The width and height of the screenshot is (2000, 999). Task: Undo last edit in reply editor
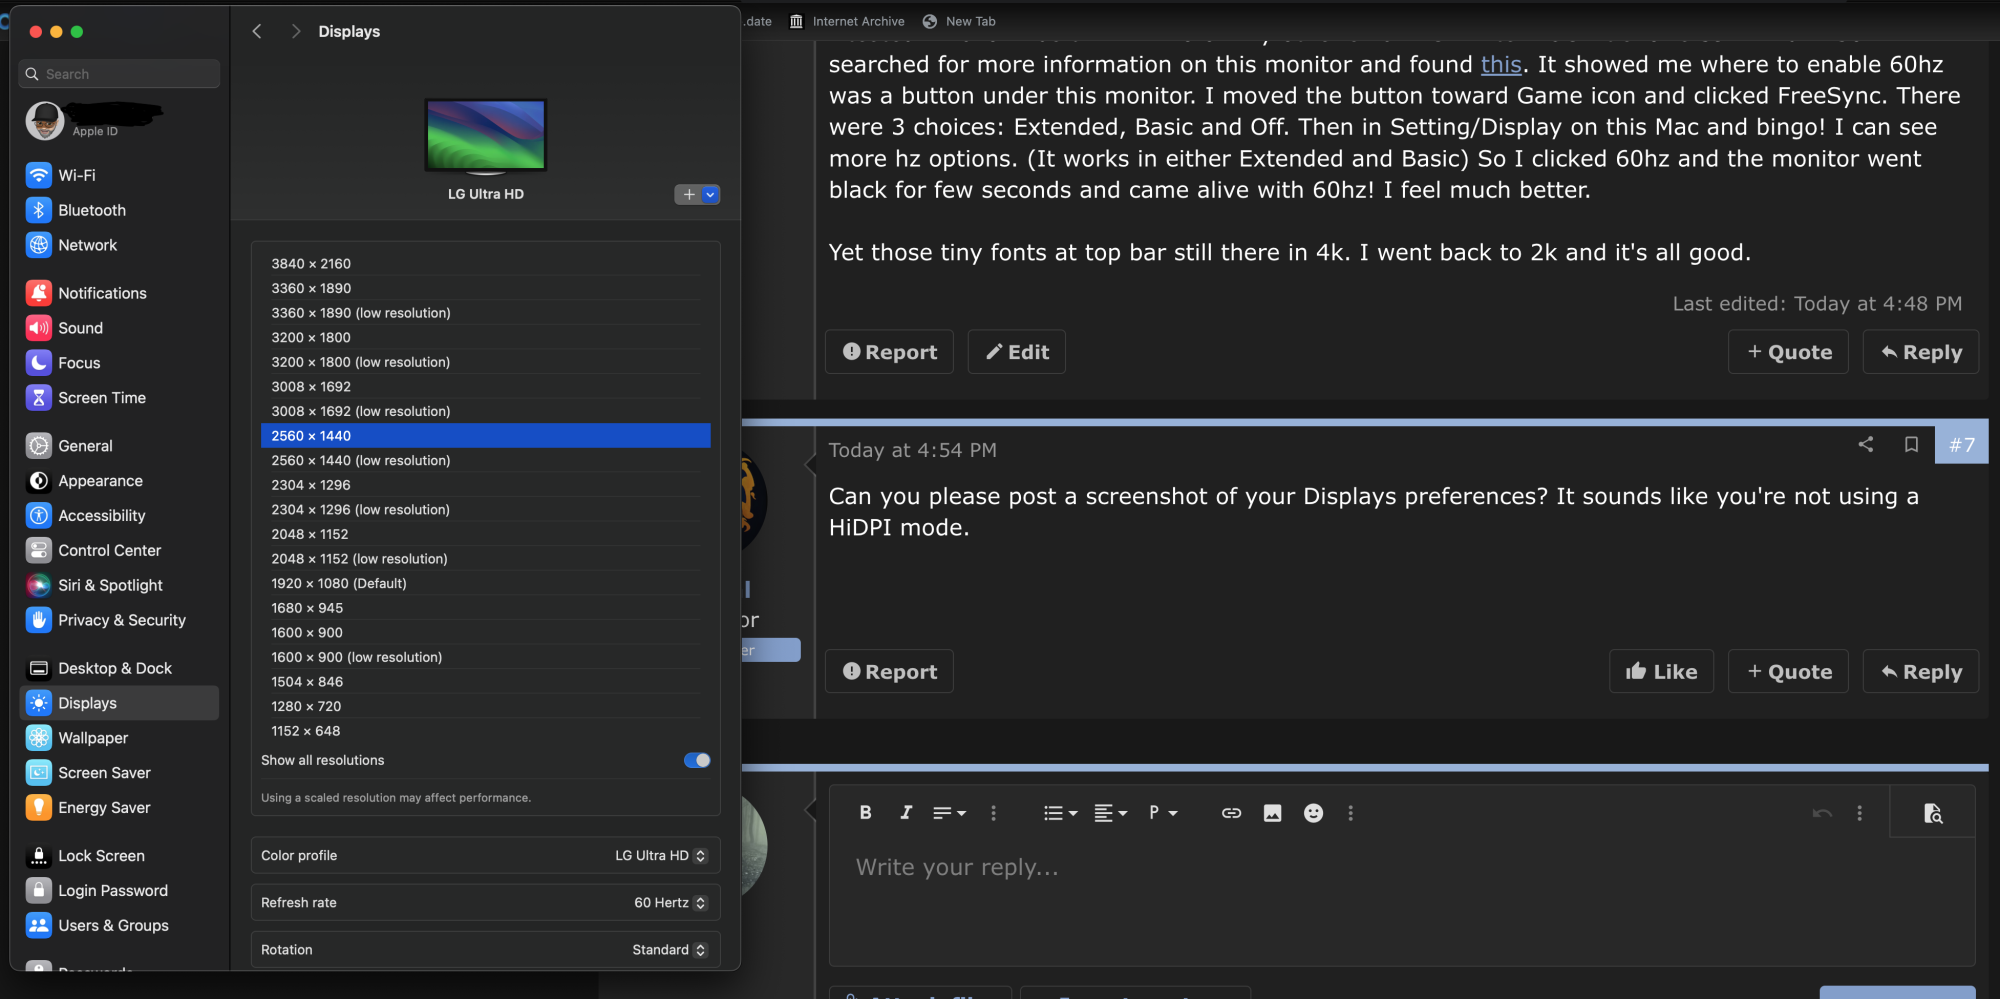1822,813
